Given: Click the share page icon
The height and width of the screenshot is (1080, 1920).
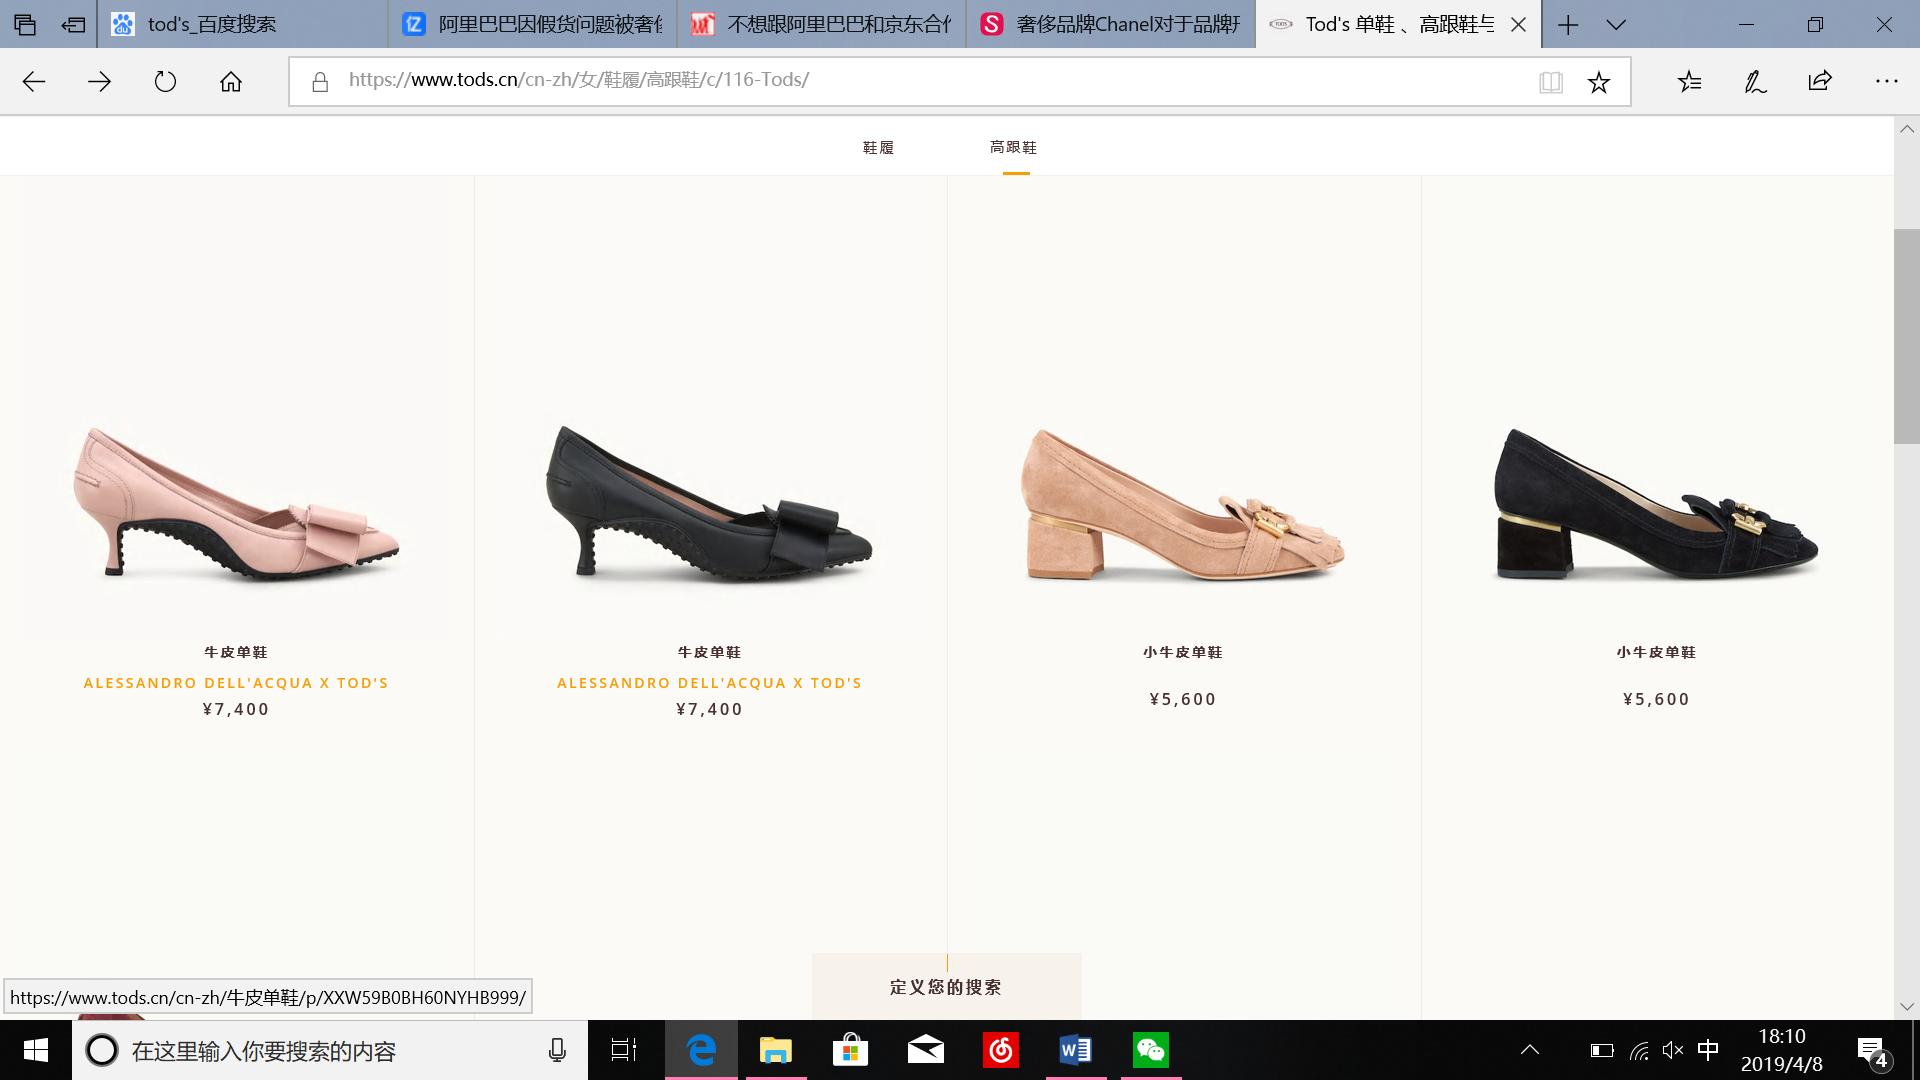Looking at the screenshot, I should tap(1820, 82).
